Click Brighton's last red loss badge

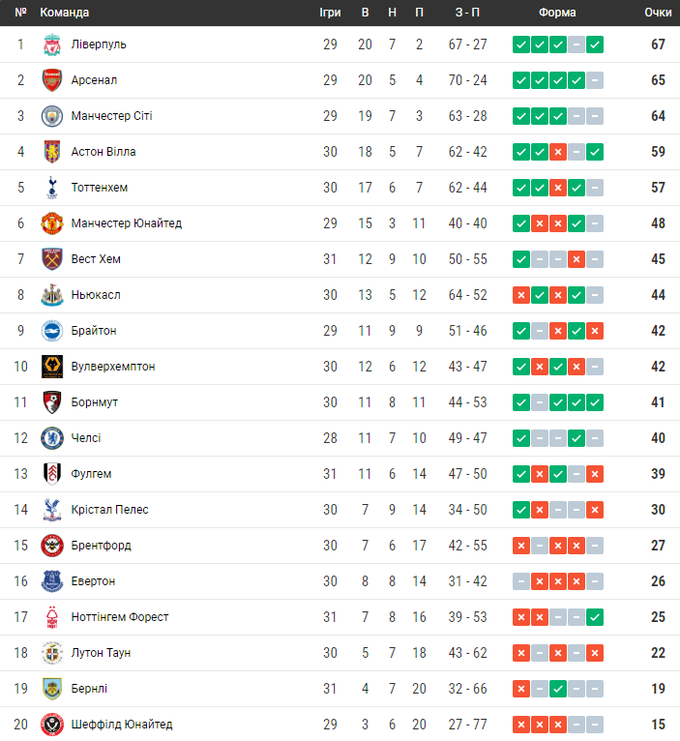pyautogui.click(x=595, y=330)
